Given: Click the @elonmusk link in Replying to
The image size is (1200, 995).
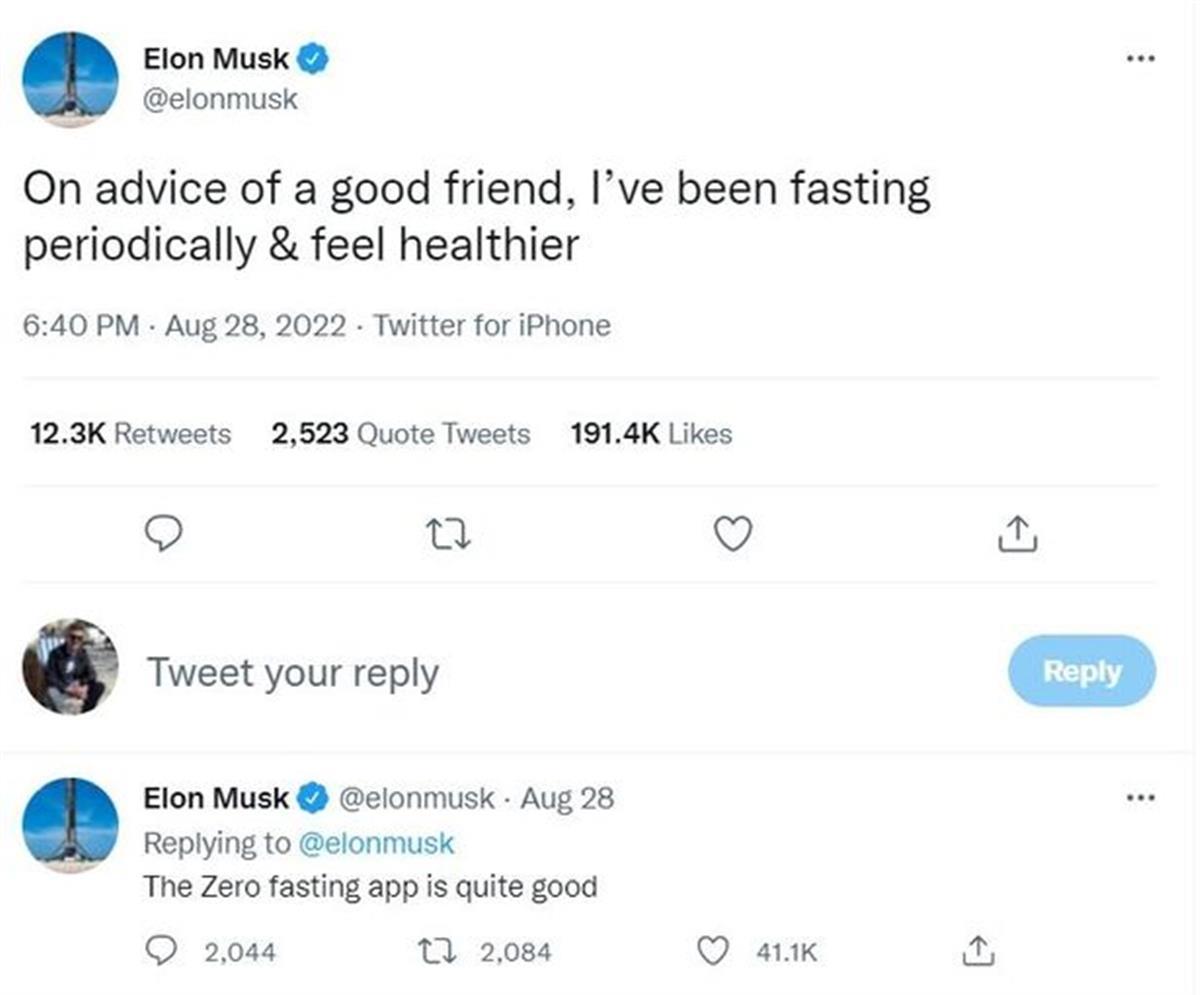Looking at the screenshot, I should (375, 843).
